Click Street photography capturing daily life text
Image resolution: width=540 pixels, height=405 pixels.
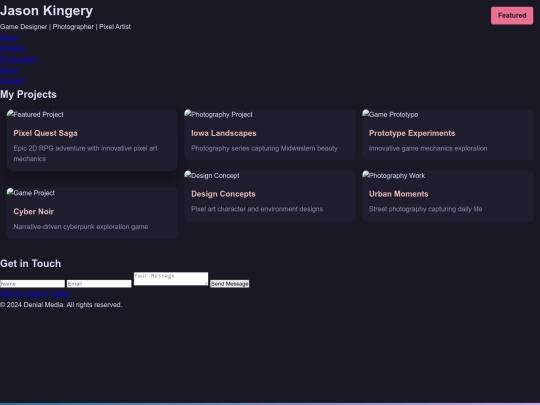pyautogui.click(x=425, y=209)
